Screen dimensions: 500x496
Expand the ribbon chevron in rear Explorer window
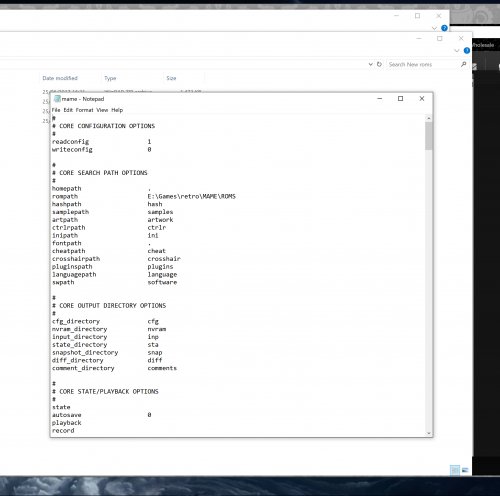click(x=434, y=28)
